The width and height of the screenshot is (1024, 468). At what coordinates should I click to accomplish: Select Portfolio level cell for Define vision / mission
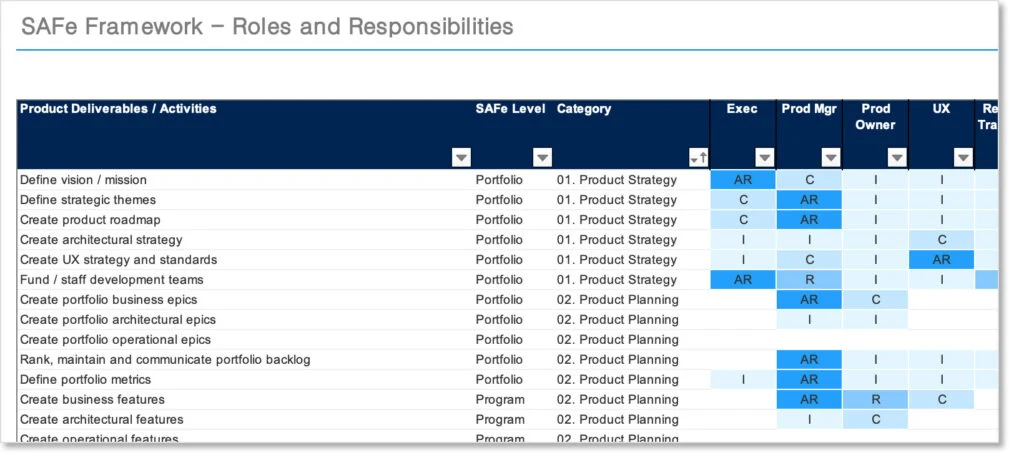coord(512,179)
